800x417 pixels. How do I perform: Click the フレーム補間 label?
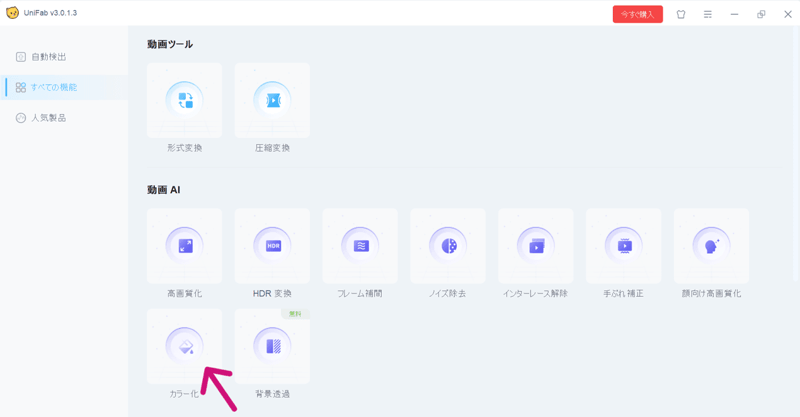tap(360, 293)
